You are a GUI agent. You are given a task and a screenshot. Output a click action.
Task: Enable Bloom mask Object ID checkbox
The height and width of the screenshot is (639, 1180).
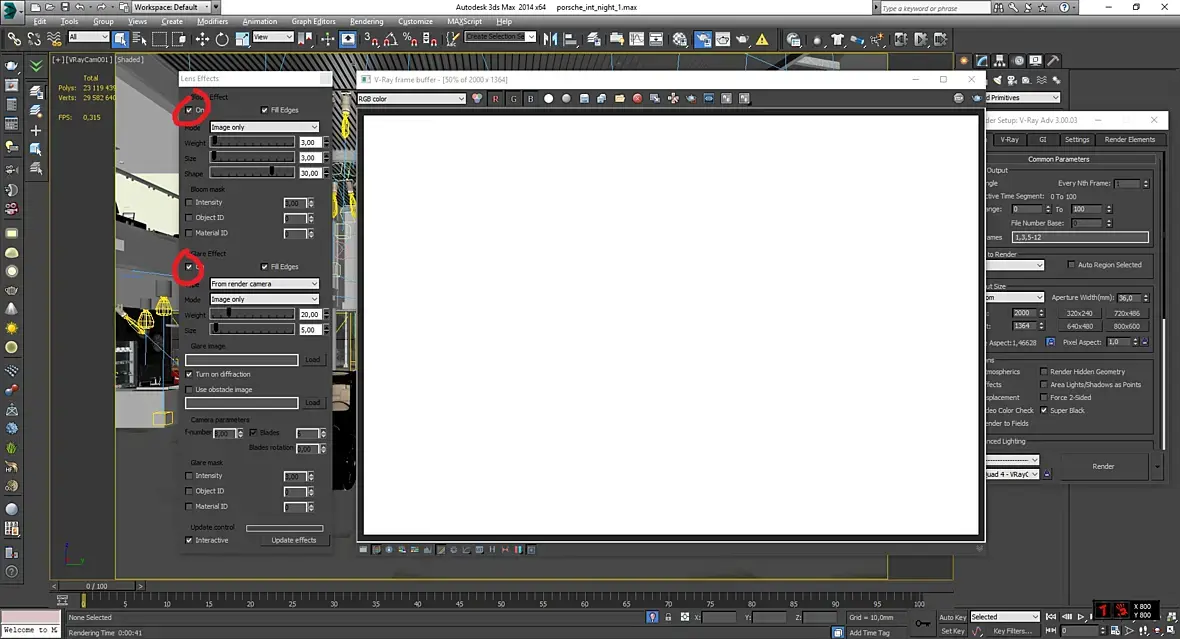pos(189,218)
